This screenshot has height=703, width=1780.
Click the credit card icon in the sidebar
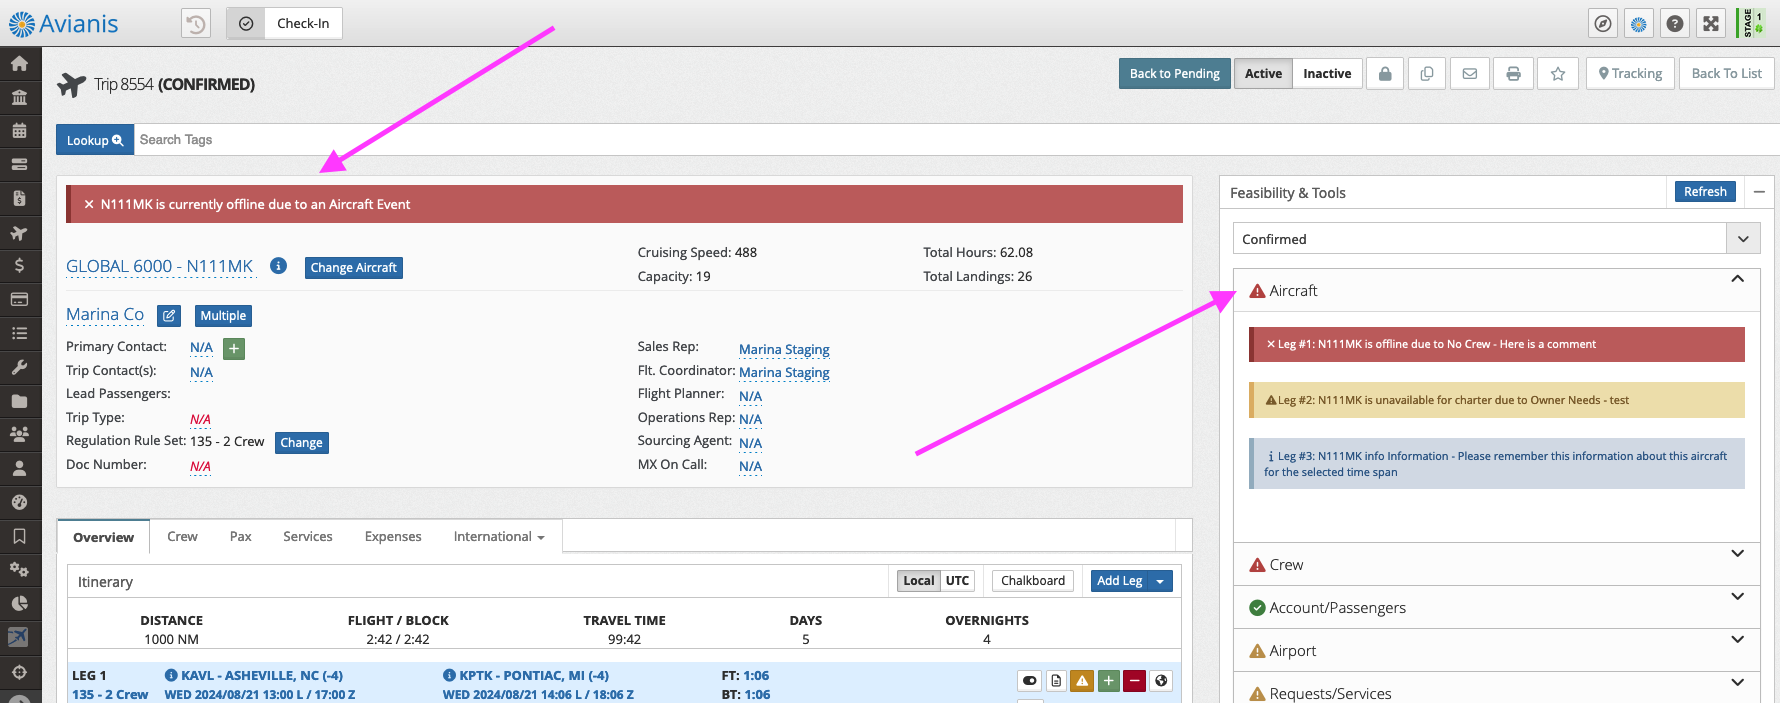pyautogui.click(x=19, y=299)
